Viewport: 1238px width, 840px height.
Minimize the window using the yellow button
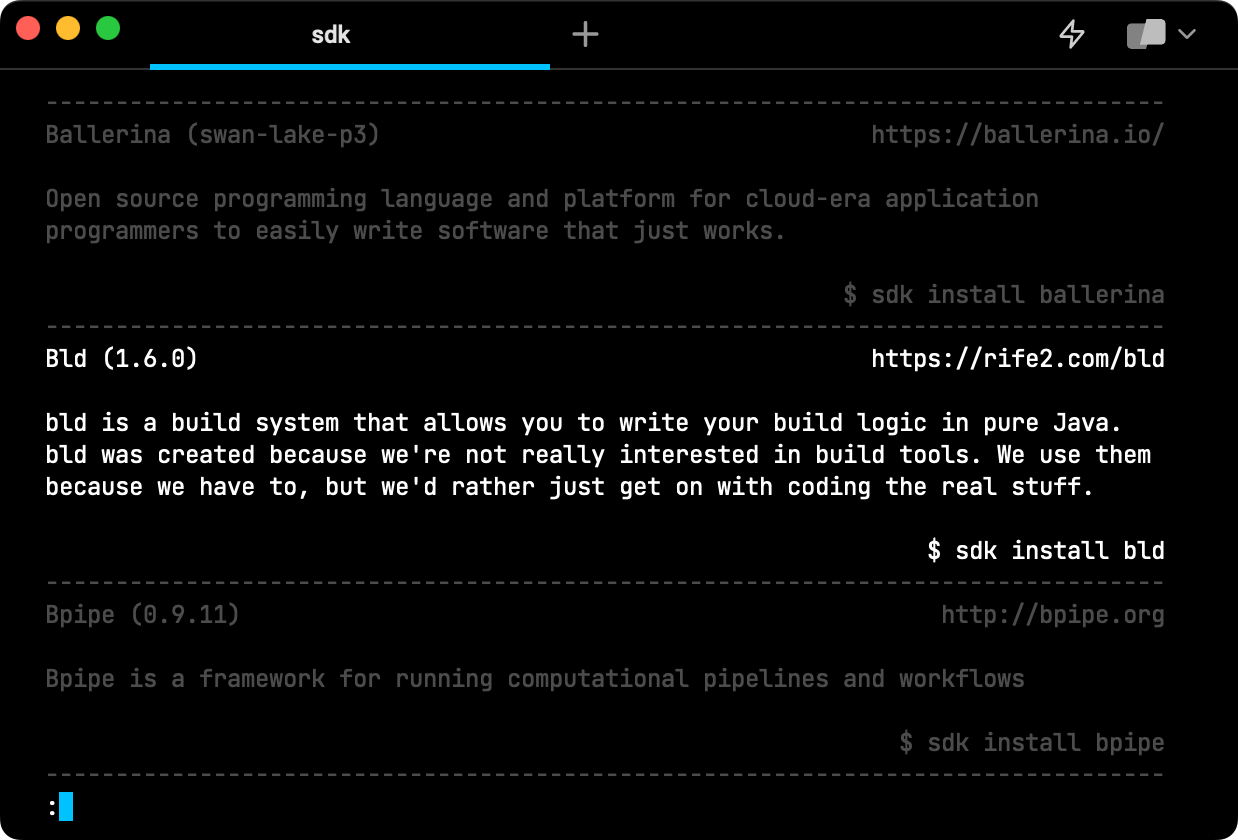(x=68, y=28)
